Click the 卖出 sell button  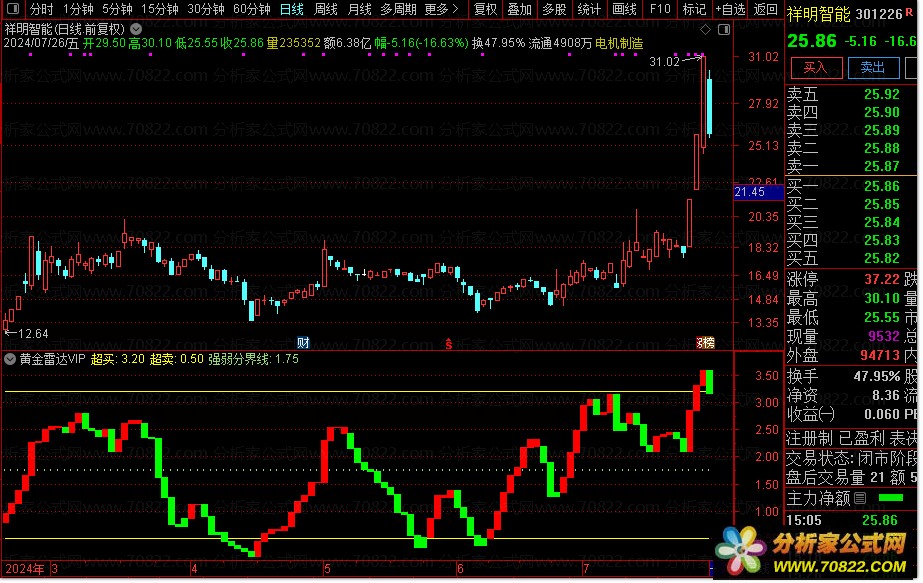(x=873, y=68)
